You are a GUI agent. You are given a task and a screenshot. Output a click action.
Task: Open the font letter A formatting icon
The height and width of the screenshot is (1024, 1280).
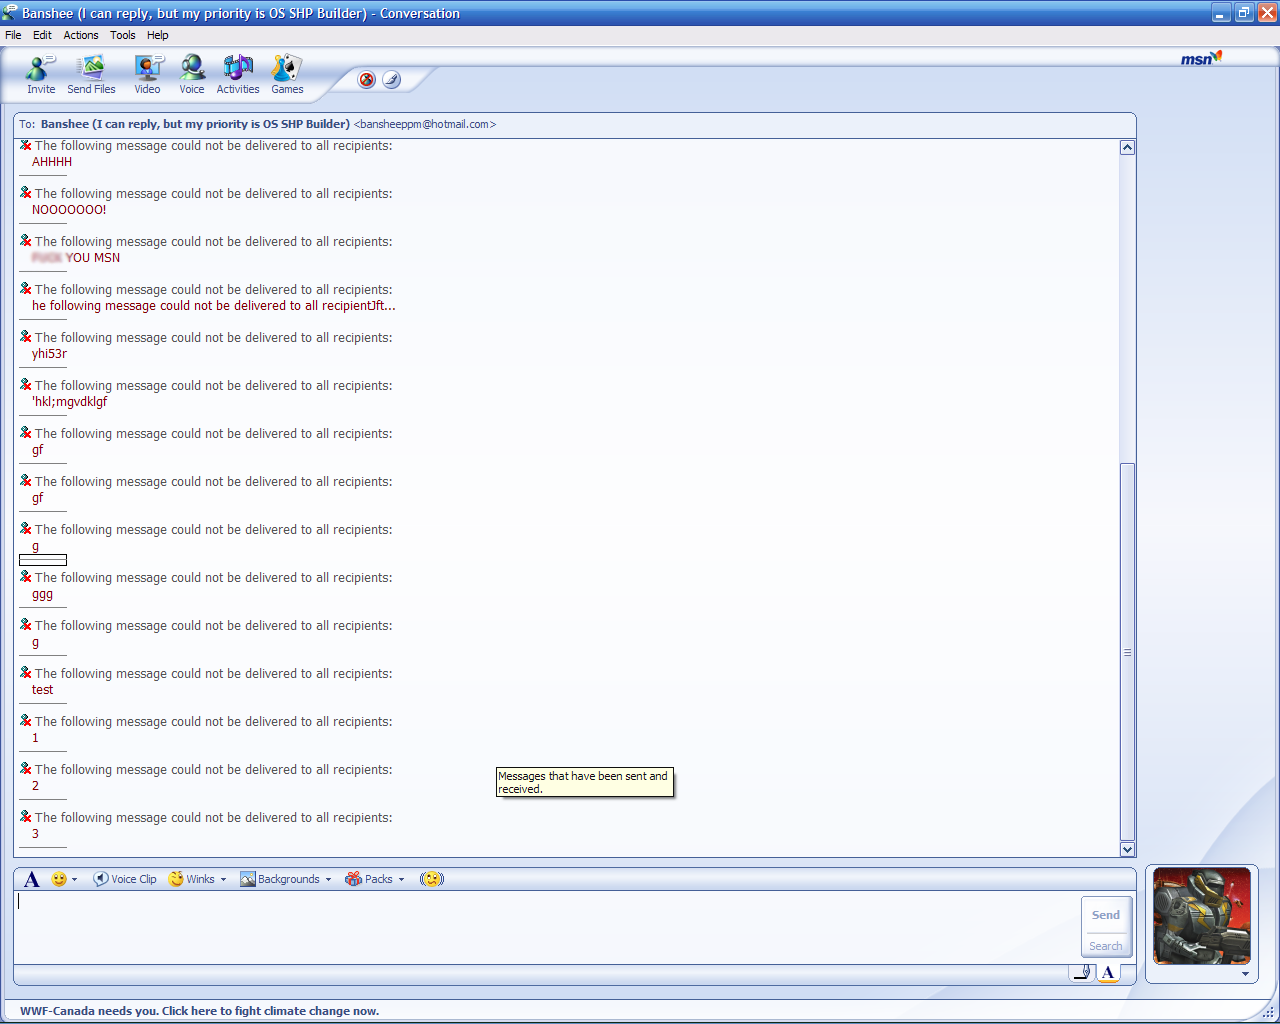pos(32,879)
